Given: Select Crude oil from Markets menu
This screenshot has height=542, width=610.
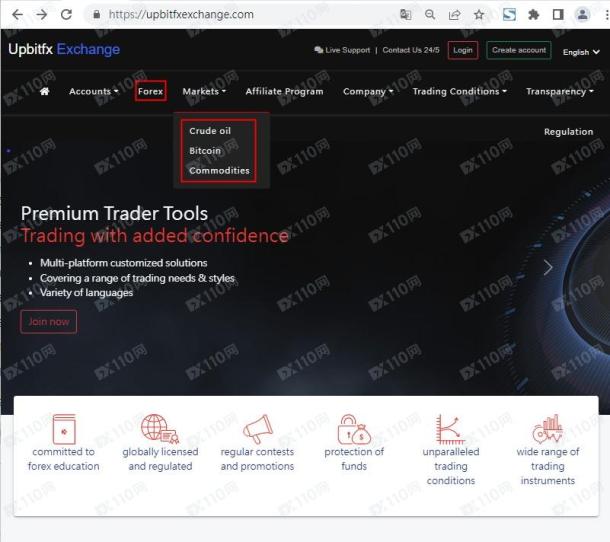Looking at the screenshot, I should coord(210,131).
